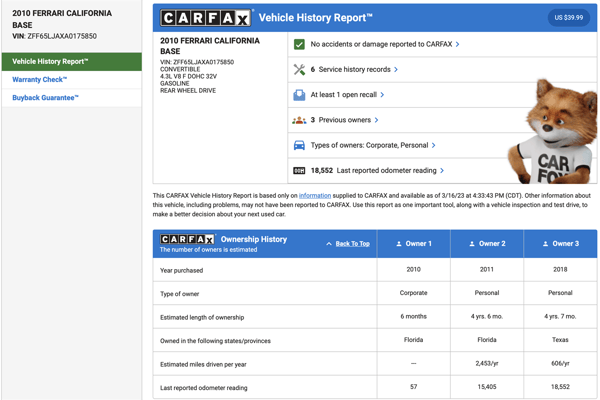Select the Owner 3 column header
The width and height of the screenshot is (600, 400).
(561, 244)
